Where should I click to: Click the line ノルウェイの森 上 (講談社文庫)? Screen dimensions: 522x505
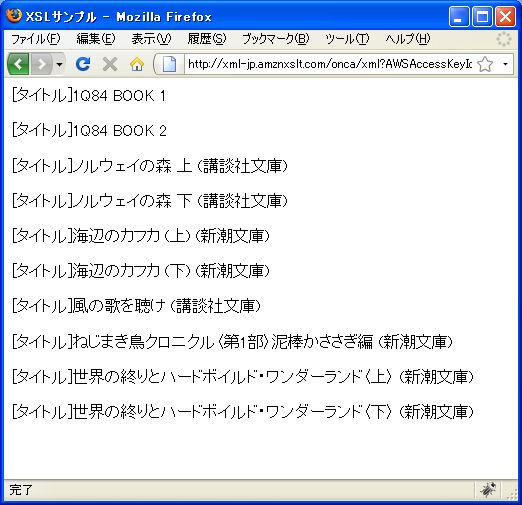click(150, 166)
